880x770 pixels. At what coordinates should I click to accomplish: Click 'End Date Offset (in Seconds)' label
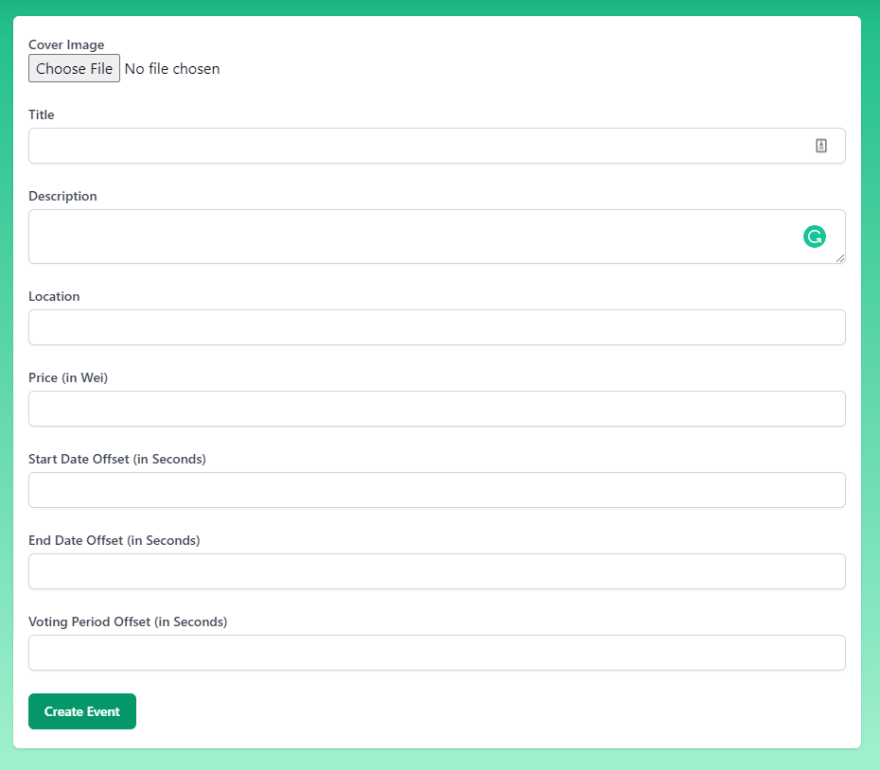point(114,540)
